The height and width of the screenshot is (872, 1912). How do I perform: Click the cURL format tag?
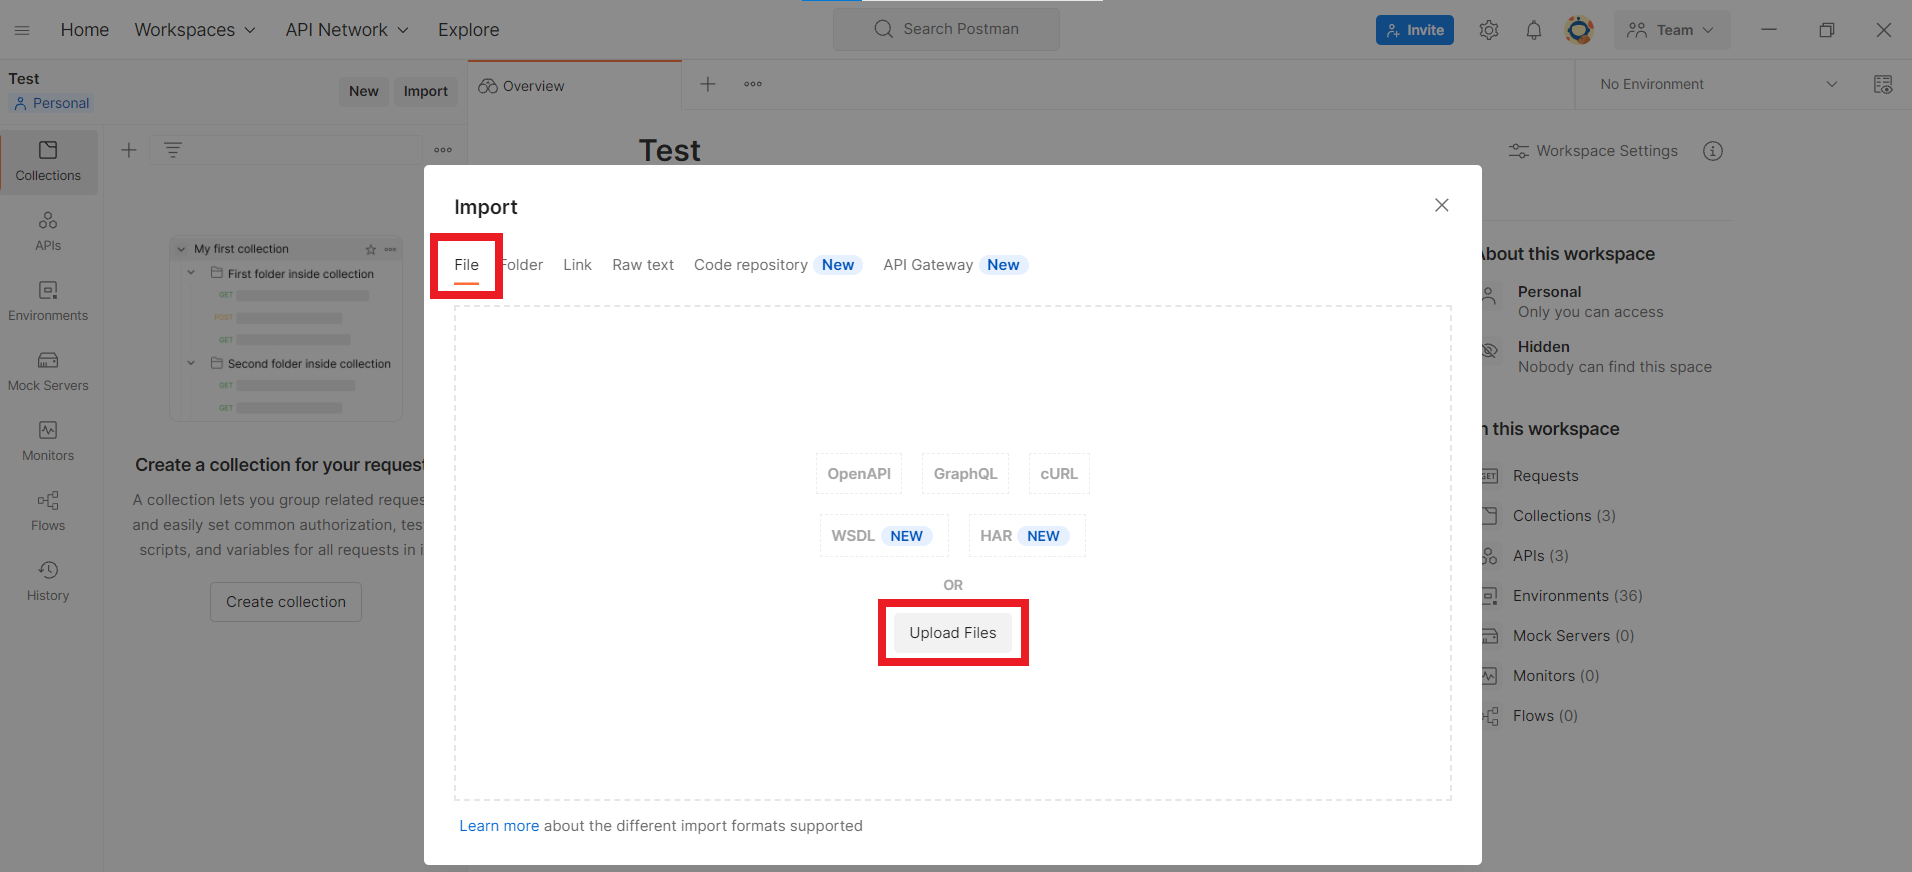pyautogui.click(x=1059, y=474)
